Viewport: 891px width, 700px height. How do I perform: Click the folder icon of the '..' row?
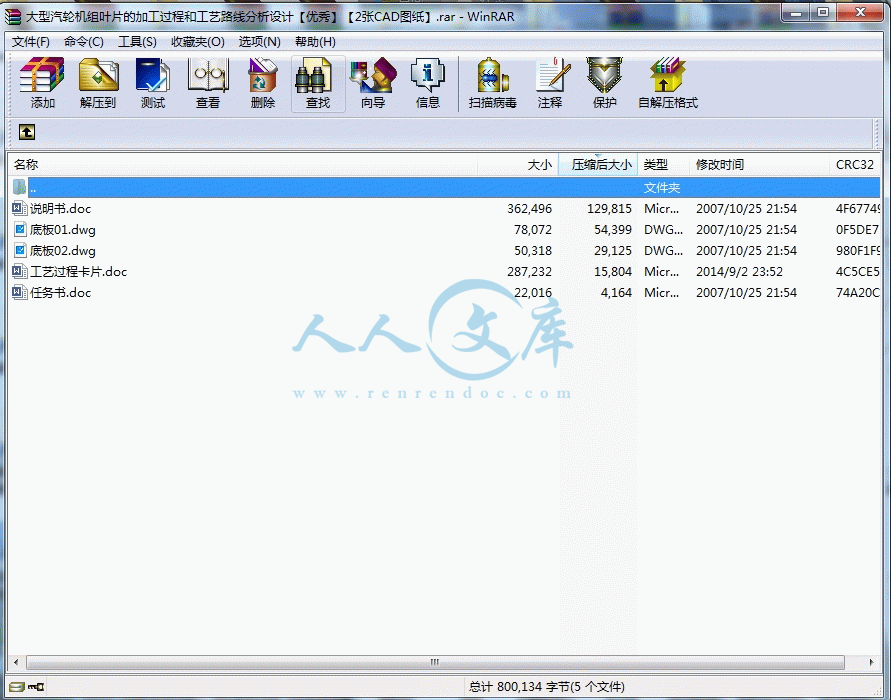[x=19, y=187]
